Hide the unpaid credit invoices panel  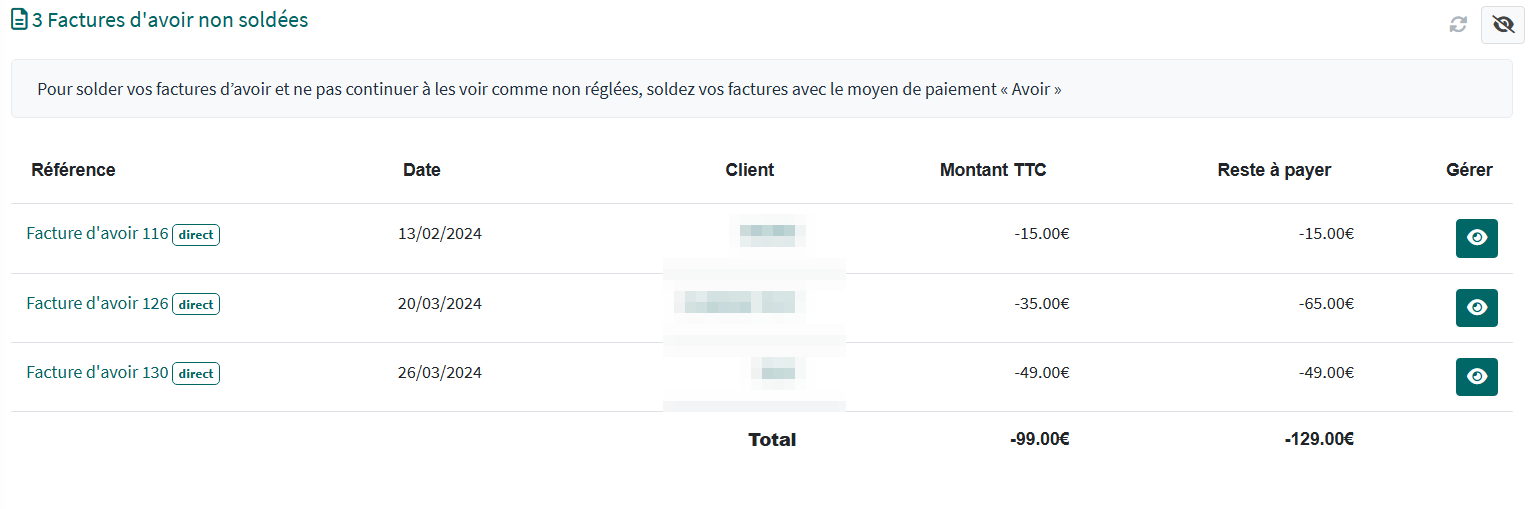(x=1502, y=25)
